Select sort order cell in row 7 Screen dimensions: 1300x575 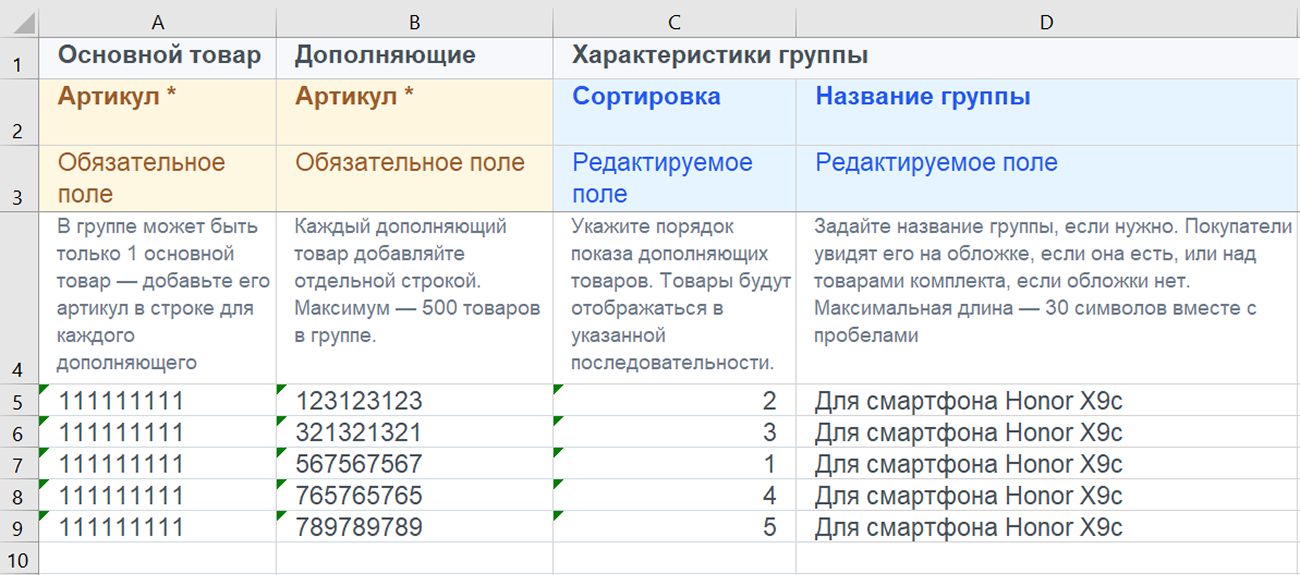(674, 464)
